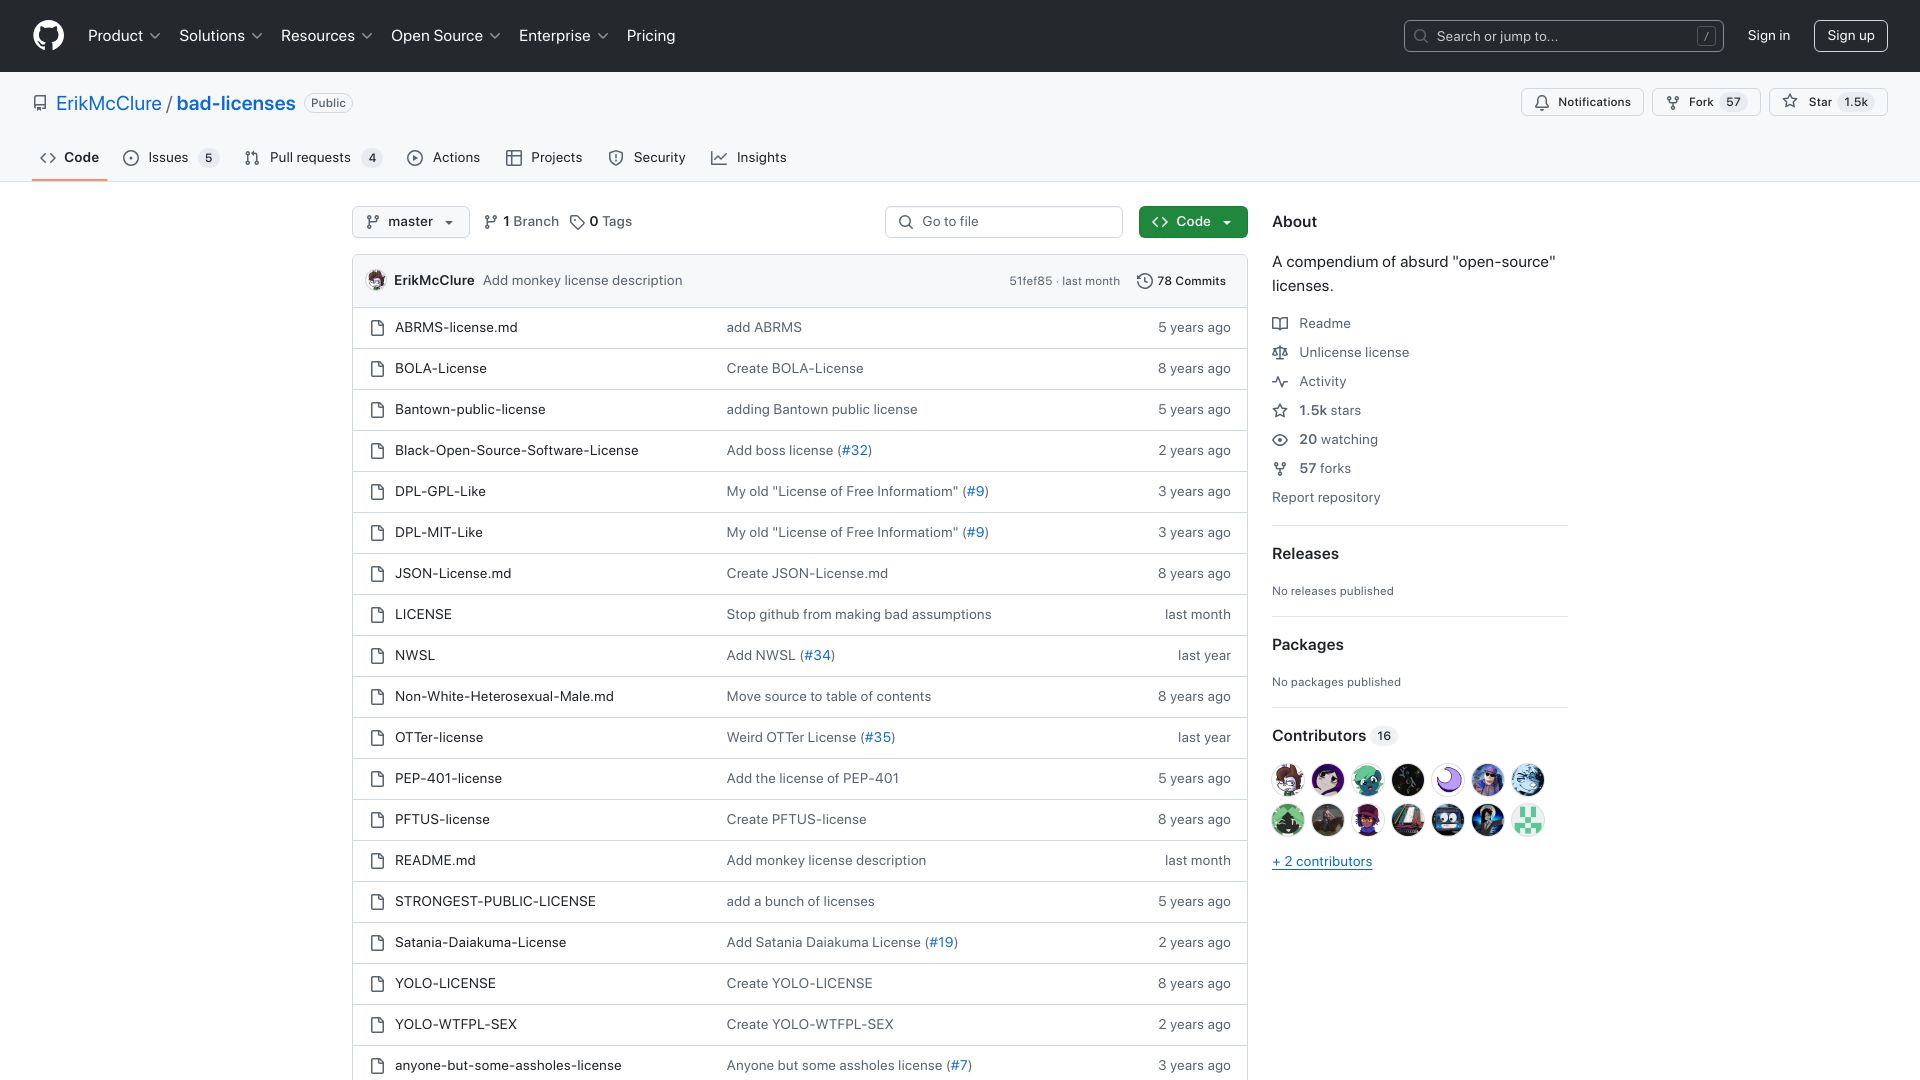The height and width of the screenshot is (1080, 1920).
Task: Click the first contributor avatar
Action: click(x=1288, y=780)
